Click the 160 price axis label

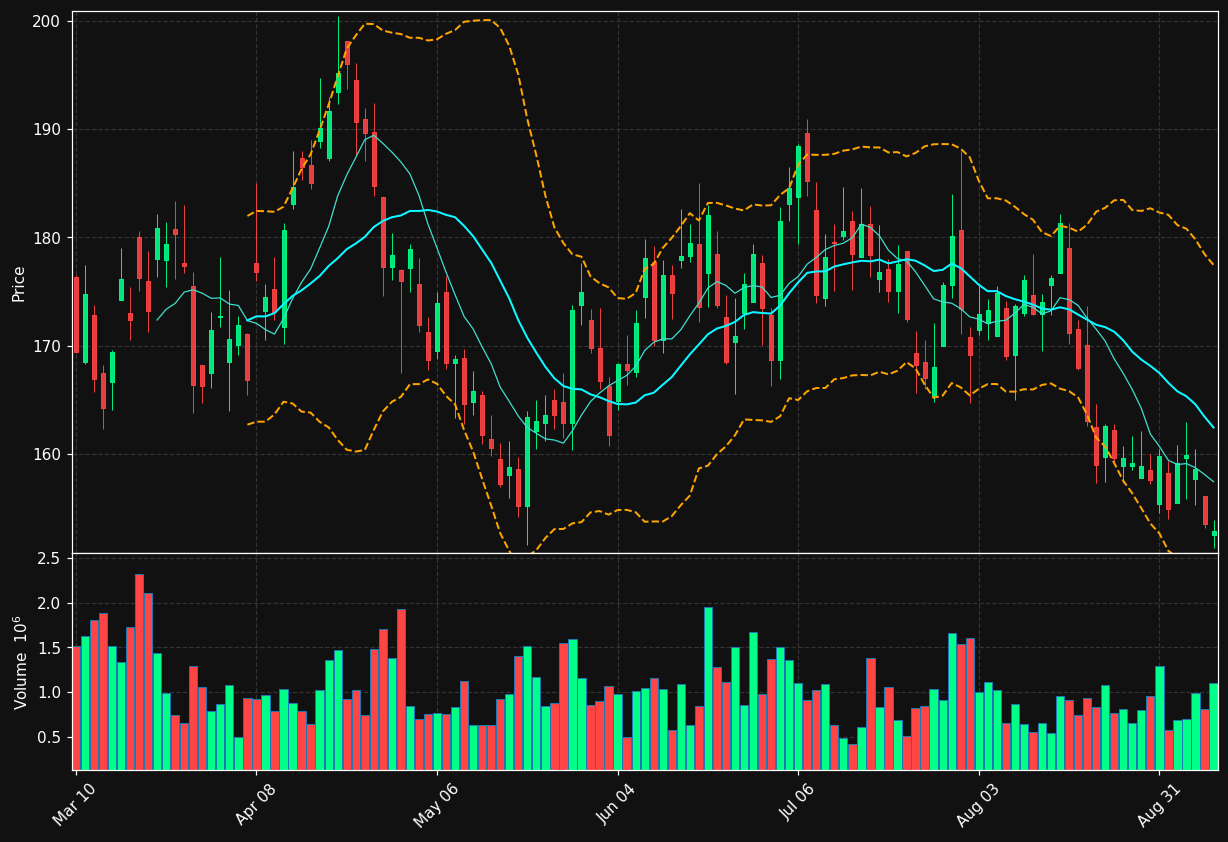click(48, 454)
